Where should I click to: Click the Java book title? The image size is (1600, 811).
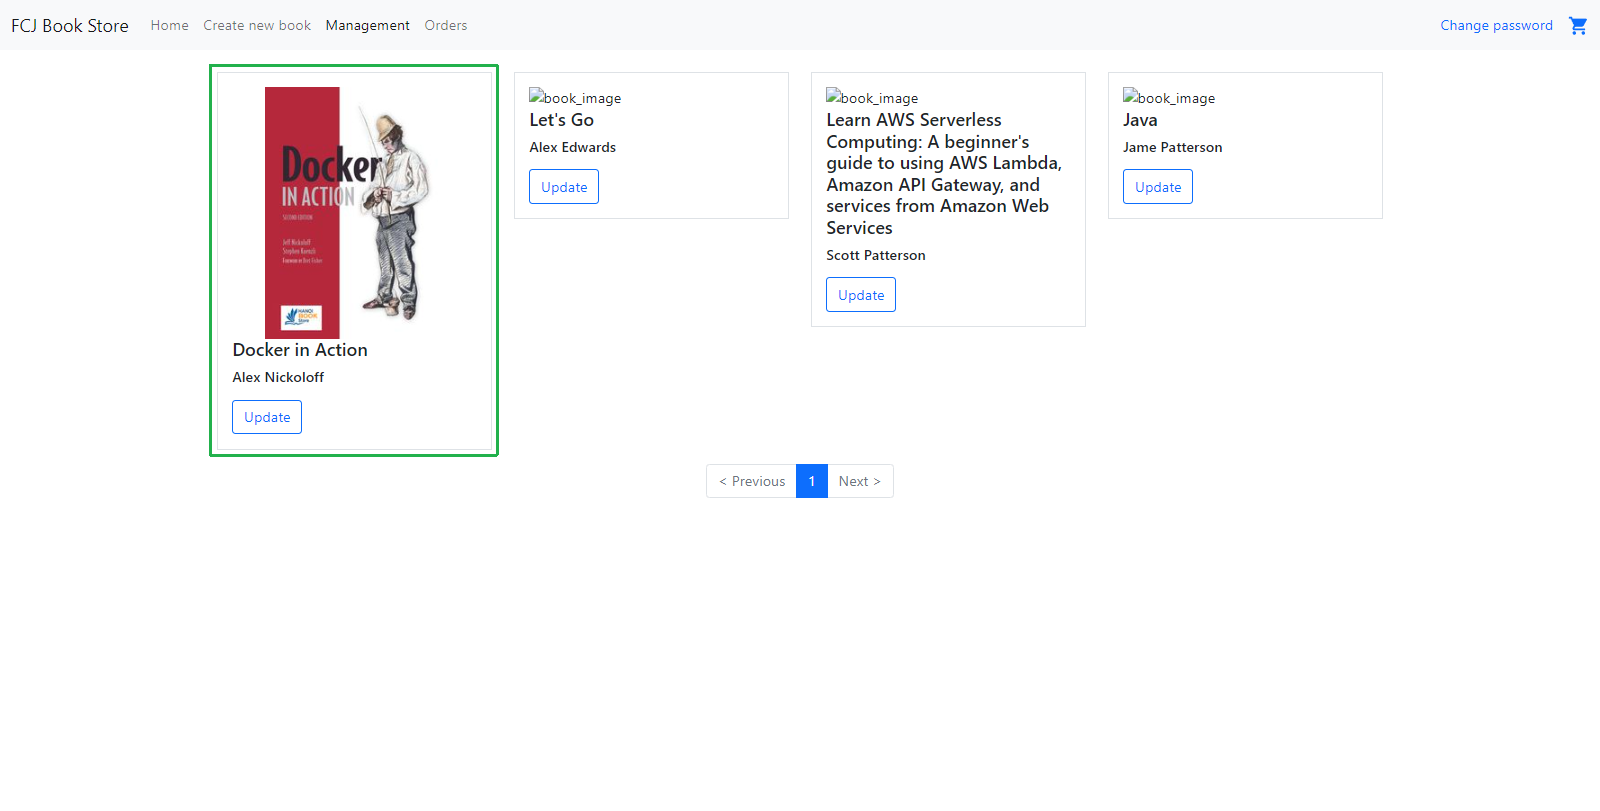(1140, 120)
